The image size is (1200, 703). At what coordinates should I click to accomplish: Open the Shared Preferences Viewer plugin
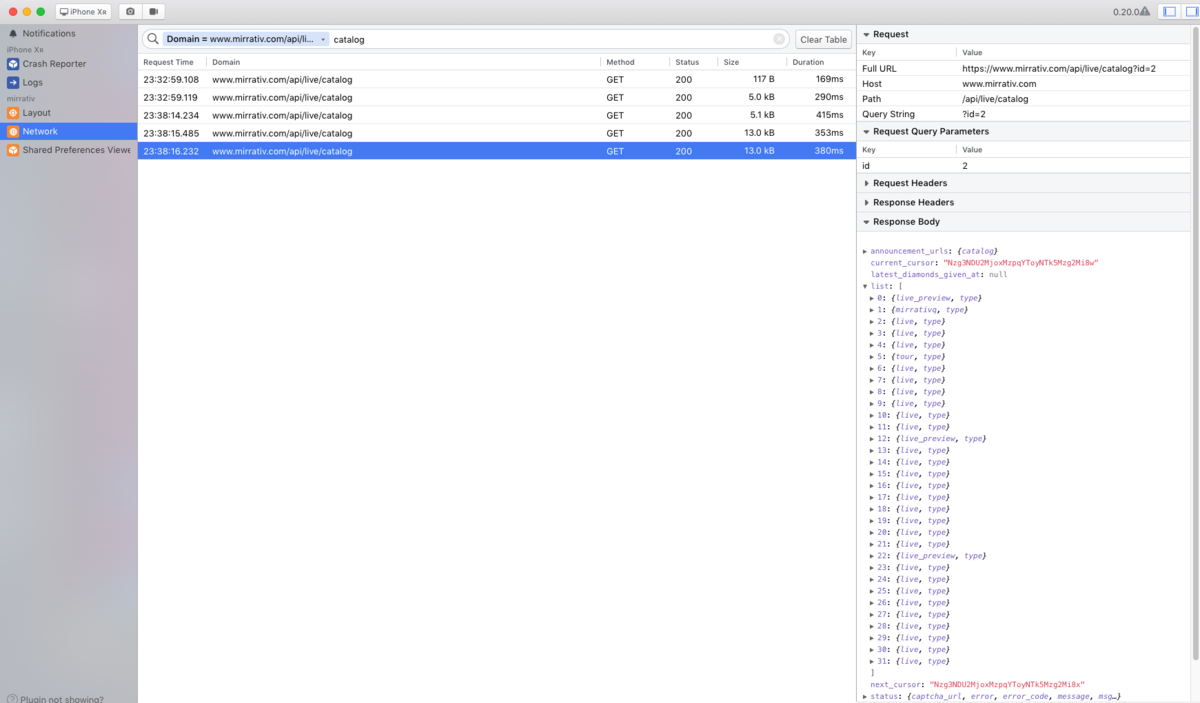68,150
